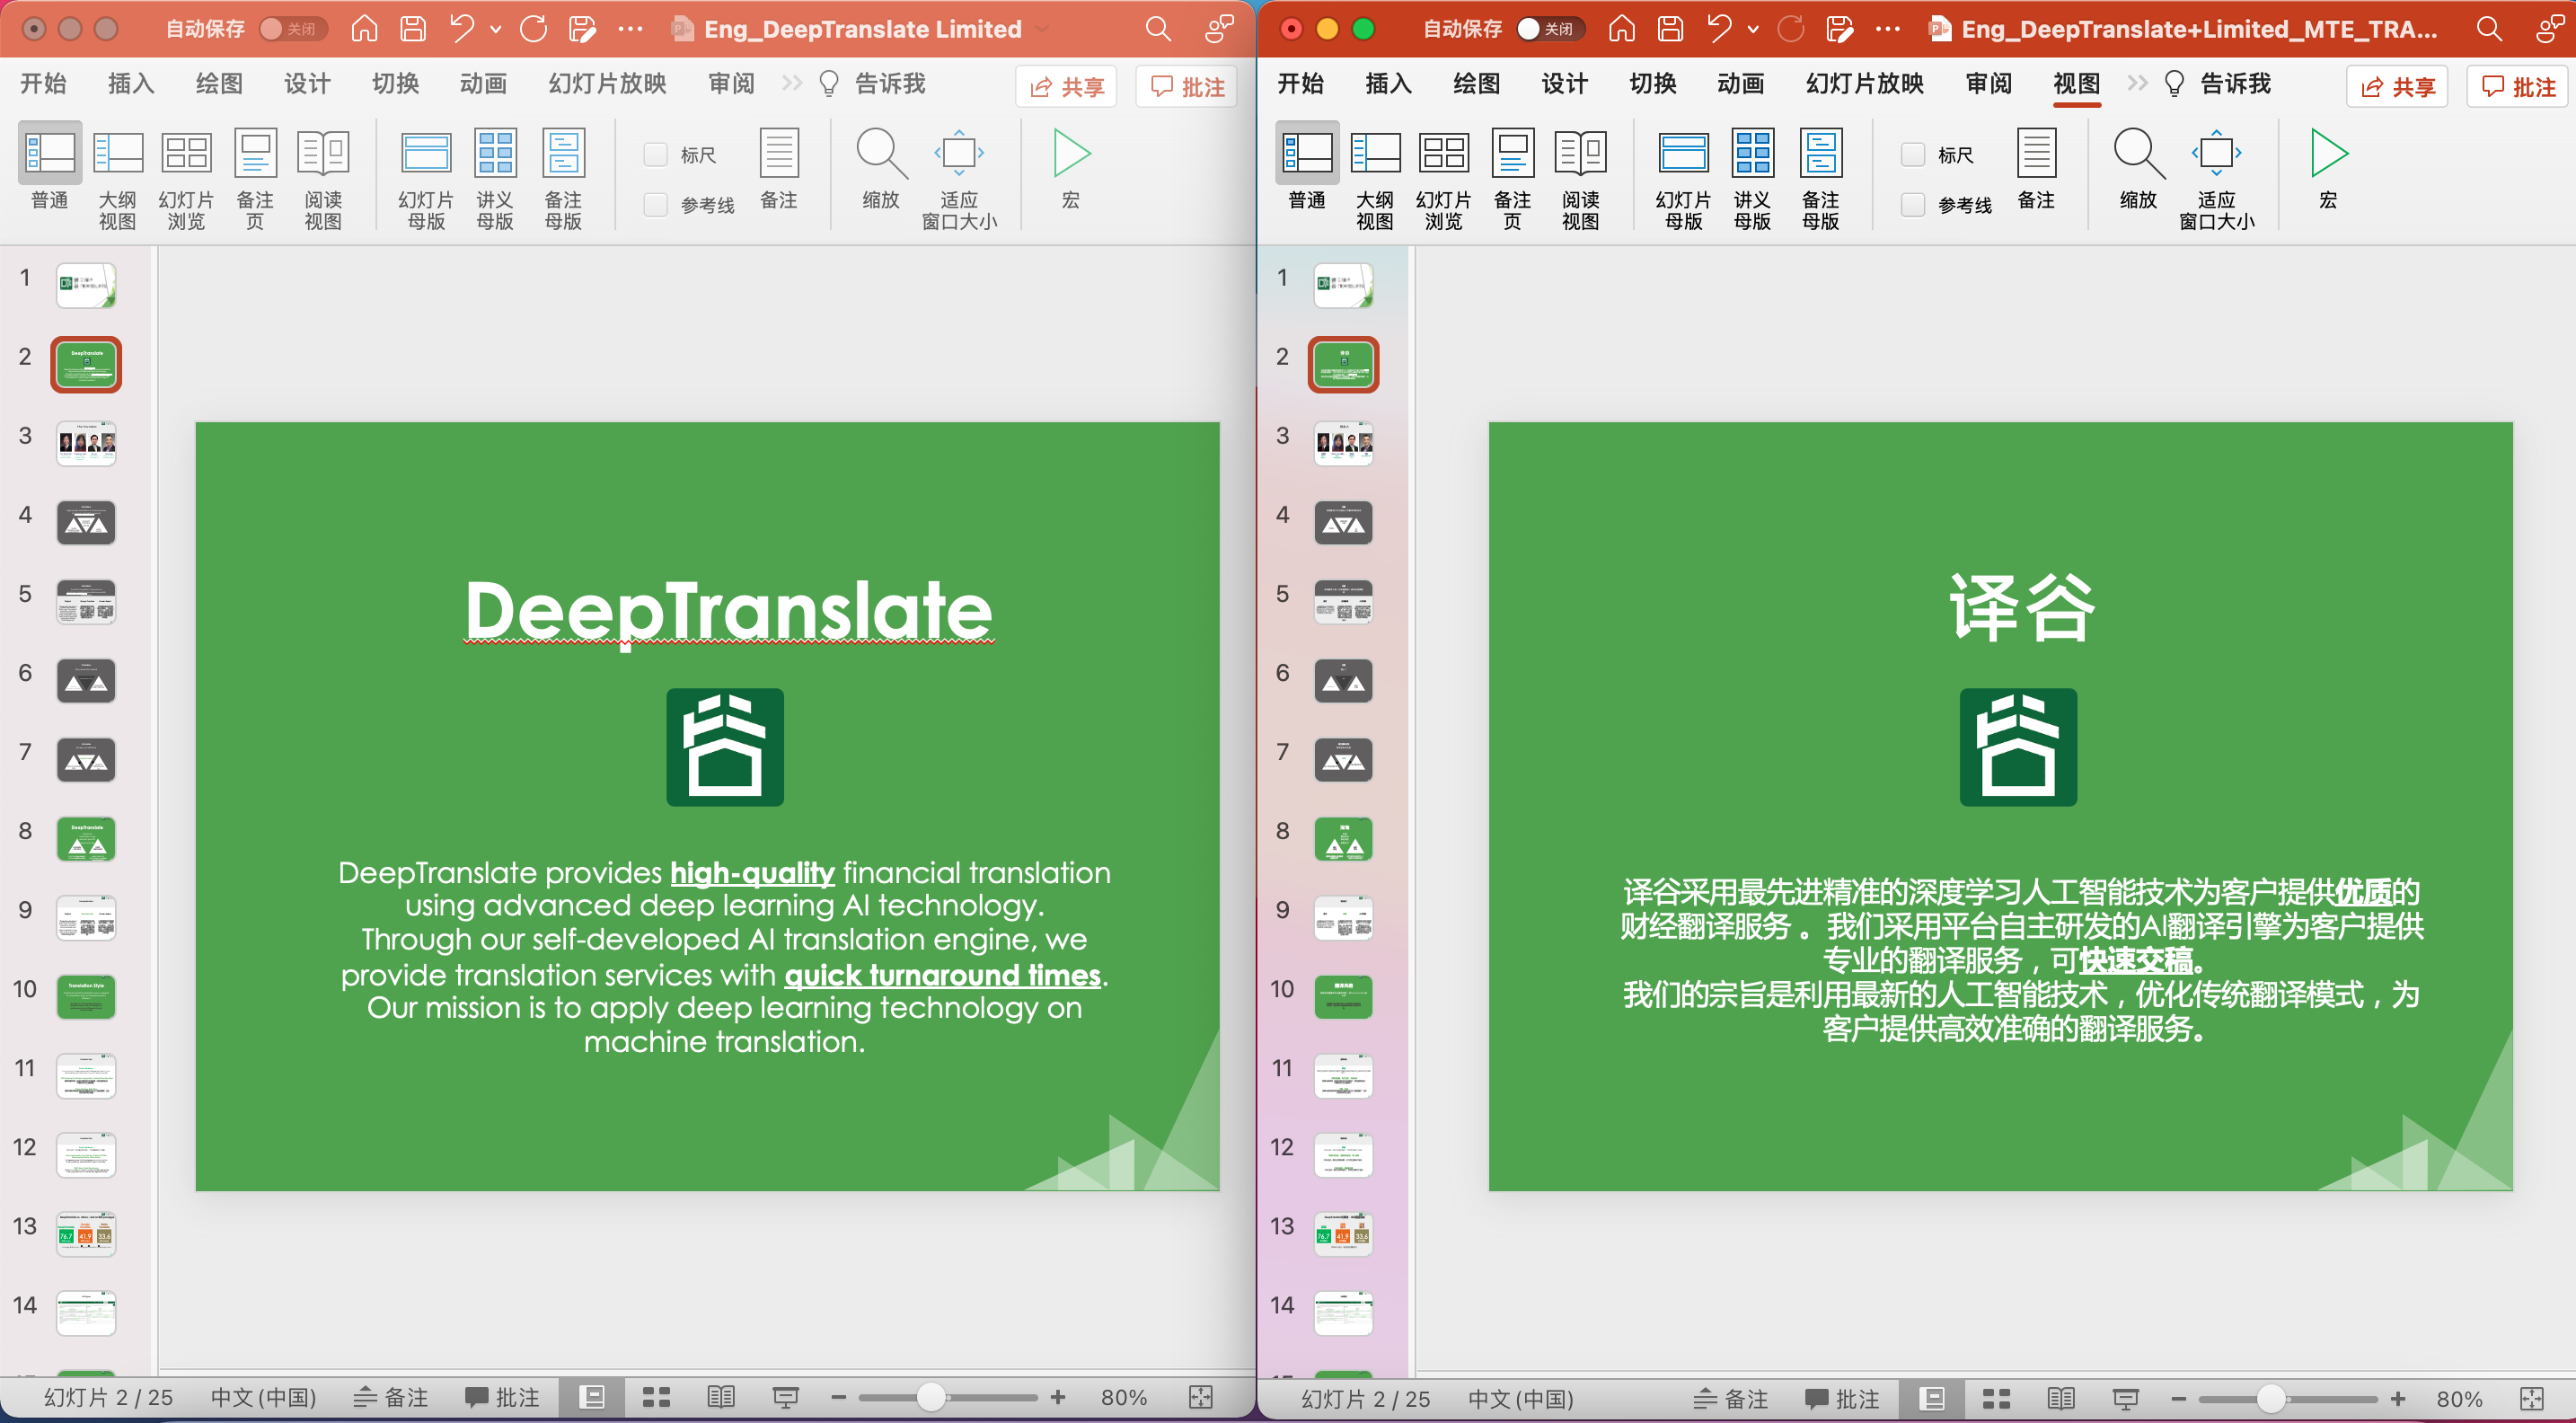Toggle Comments pane in right status bar

(x=1842, y=1397)
